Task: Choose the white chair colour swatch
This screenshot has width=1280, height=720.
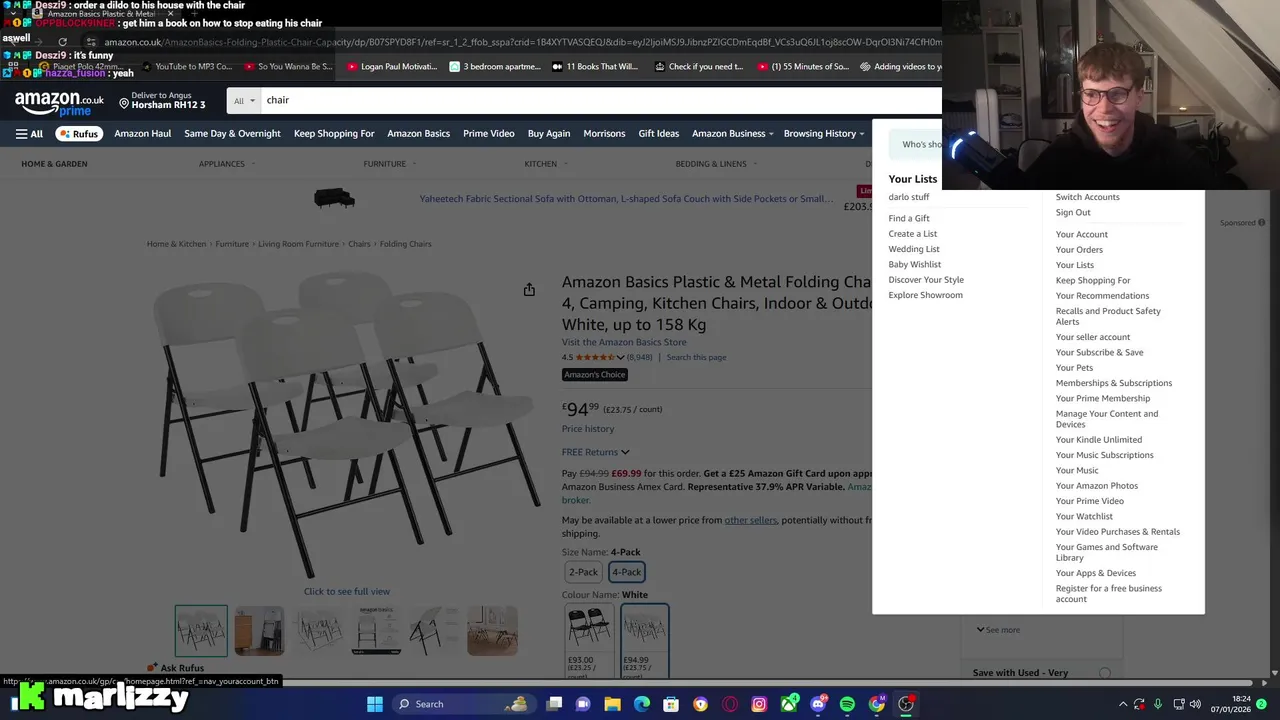Action: (644, 641)
